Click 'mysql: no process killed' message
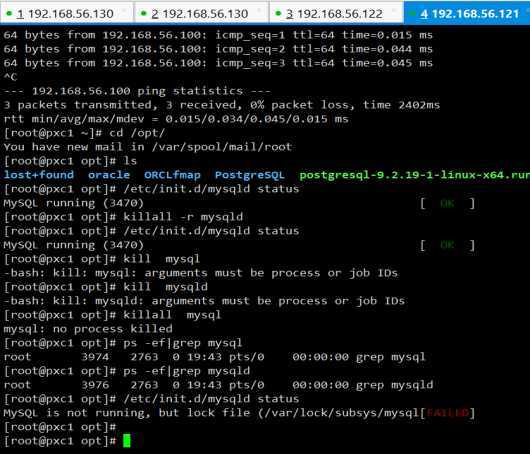The height and width of the screenshot is (454, 530). point(88,329)
